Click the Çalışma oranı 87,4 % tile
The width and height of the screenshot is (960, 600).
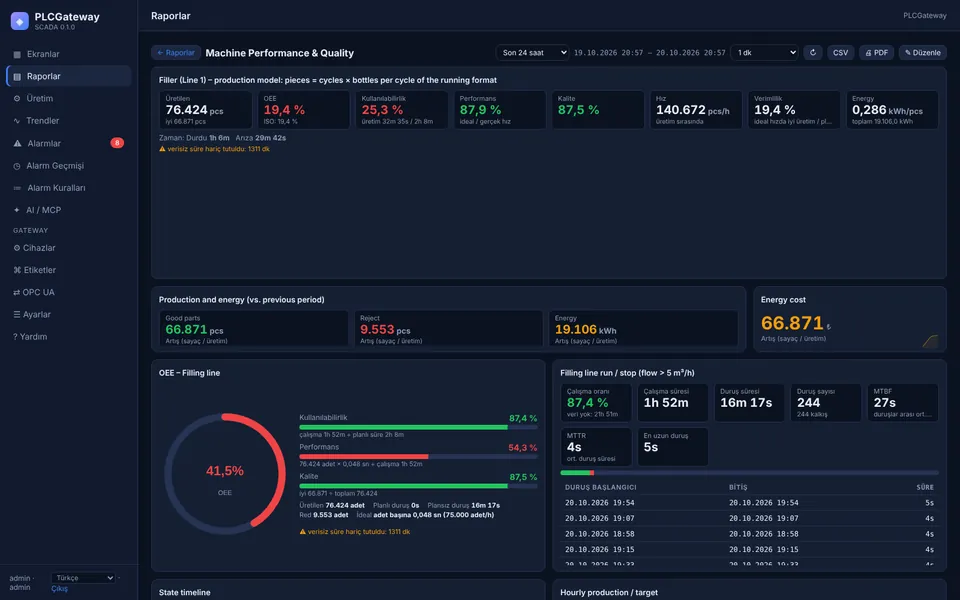pyautogui.click(x=596, y=403)
